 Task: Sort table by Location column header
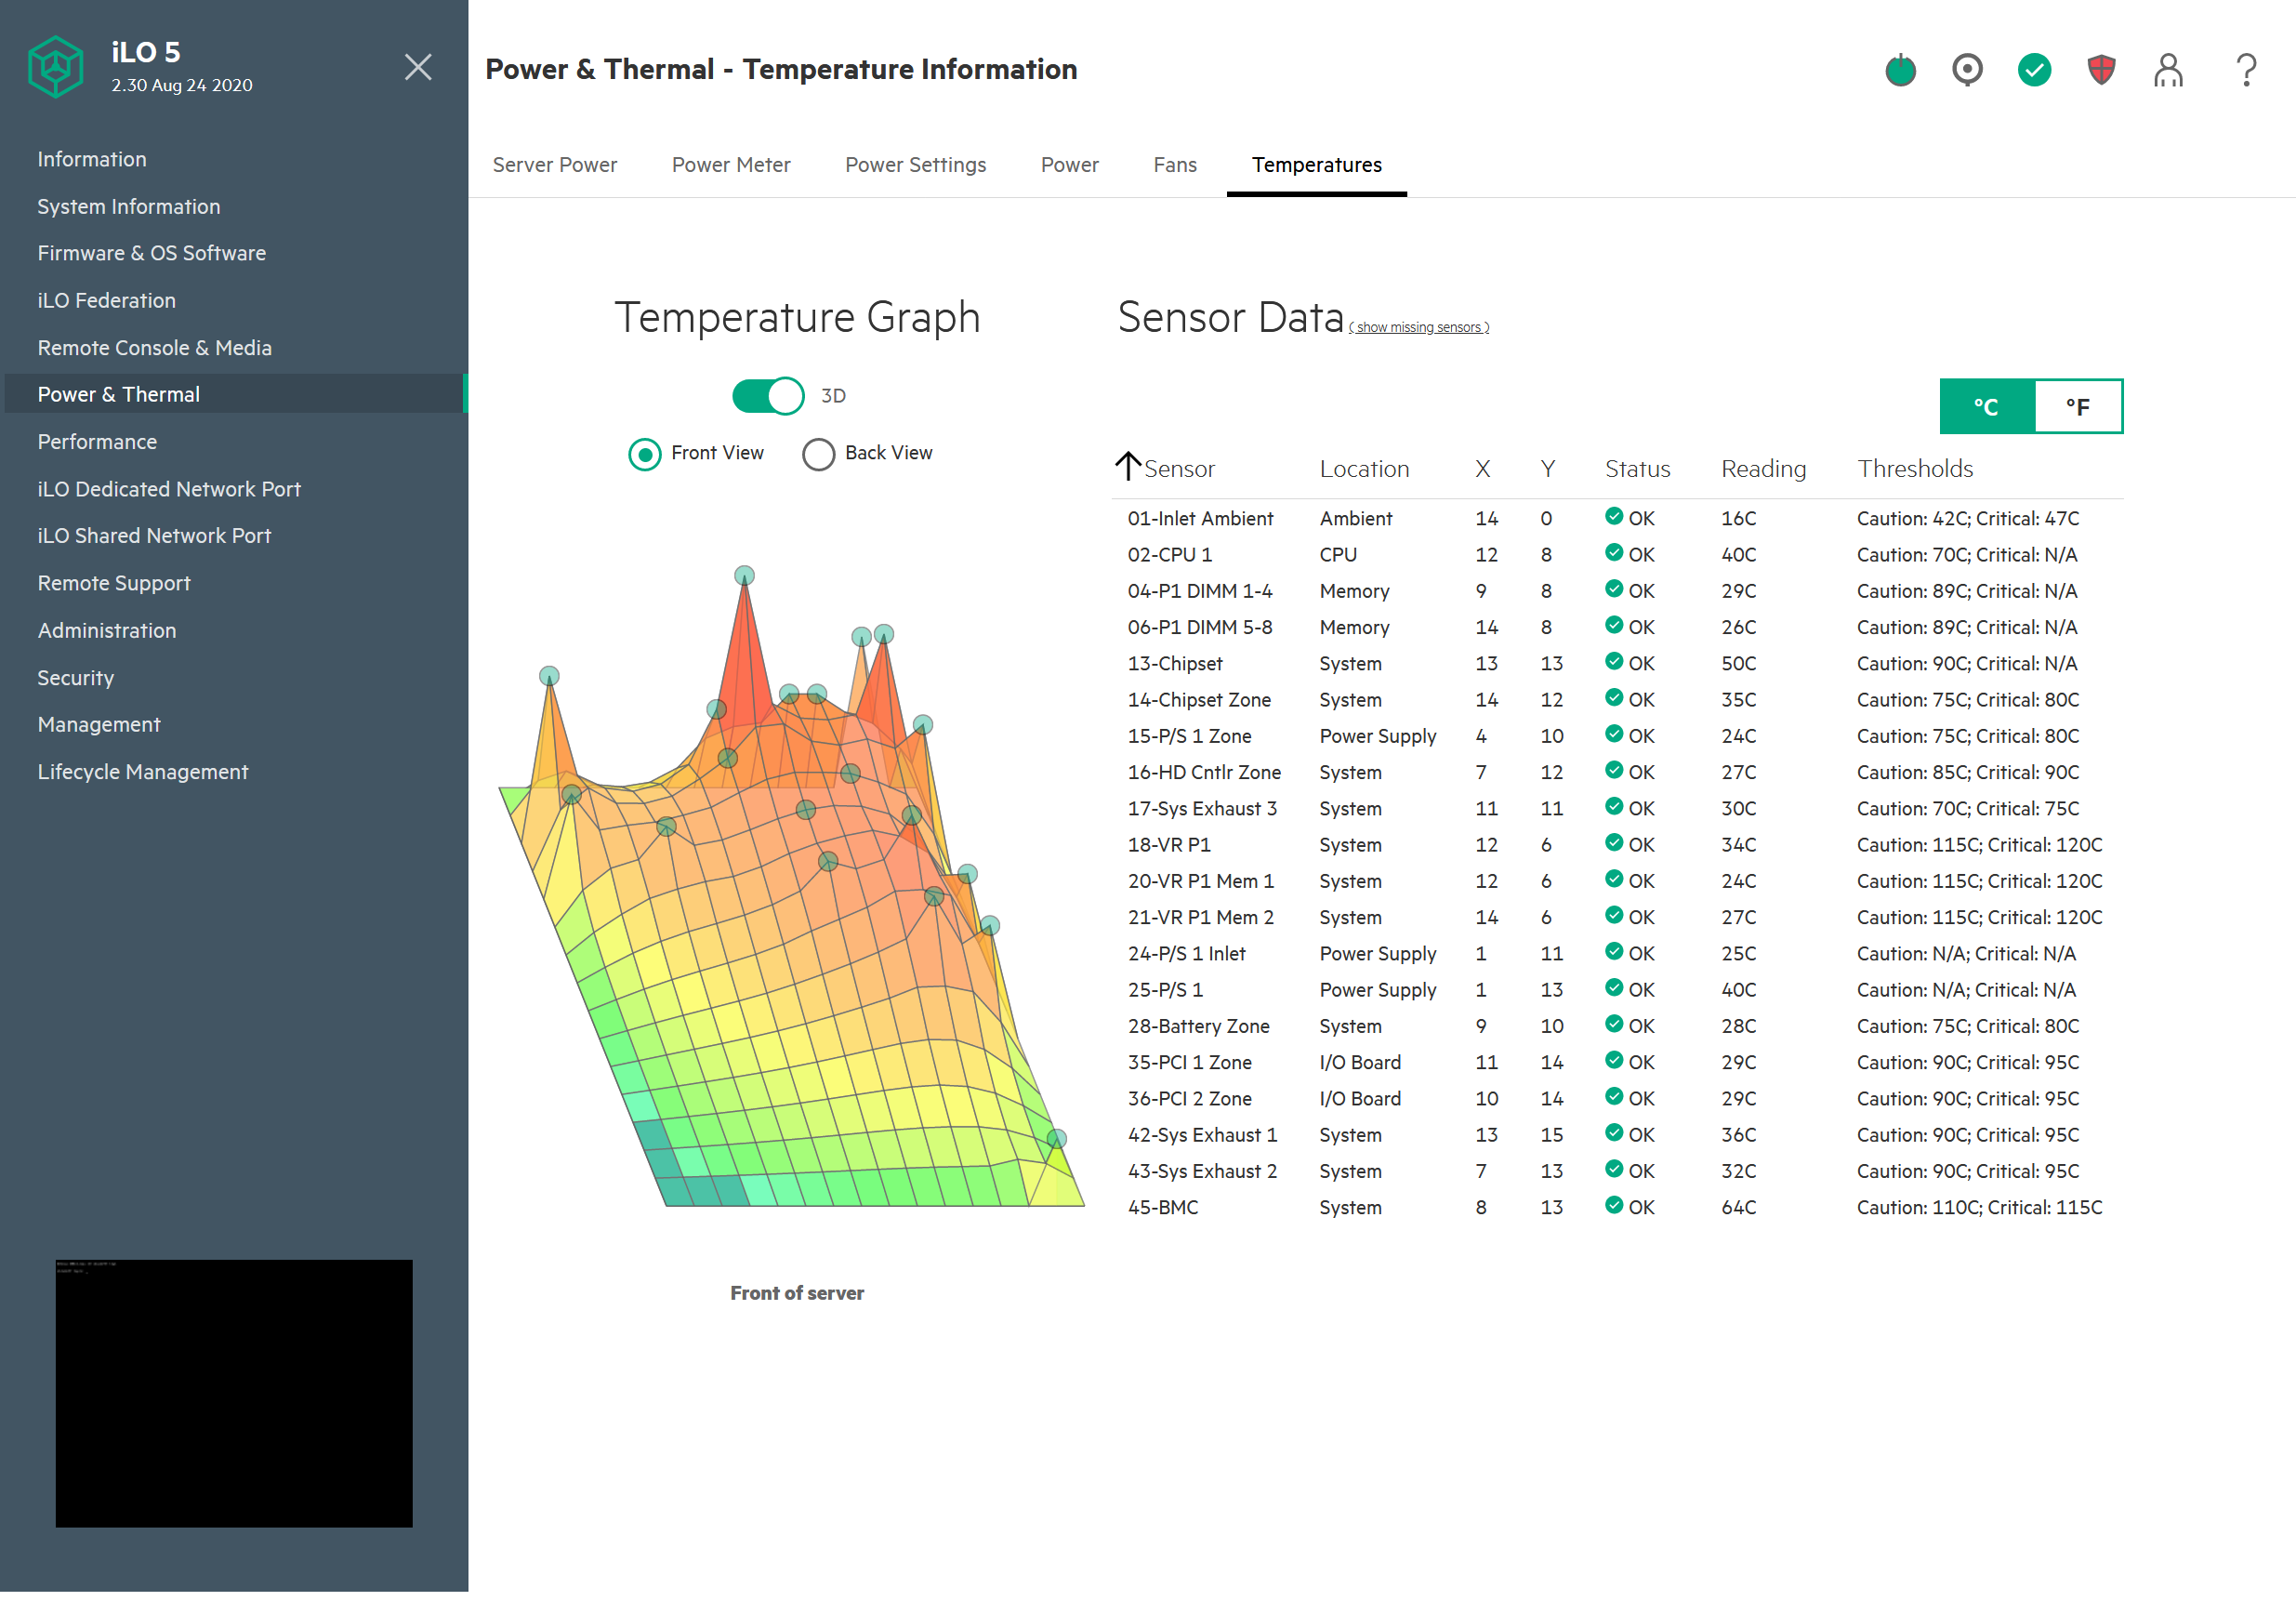(x=1363, y=469)
